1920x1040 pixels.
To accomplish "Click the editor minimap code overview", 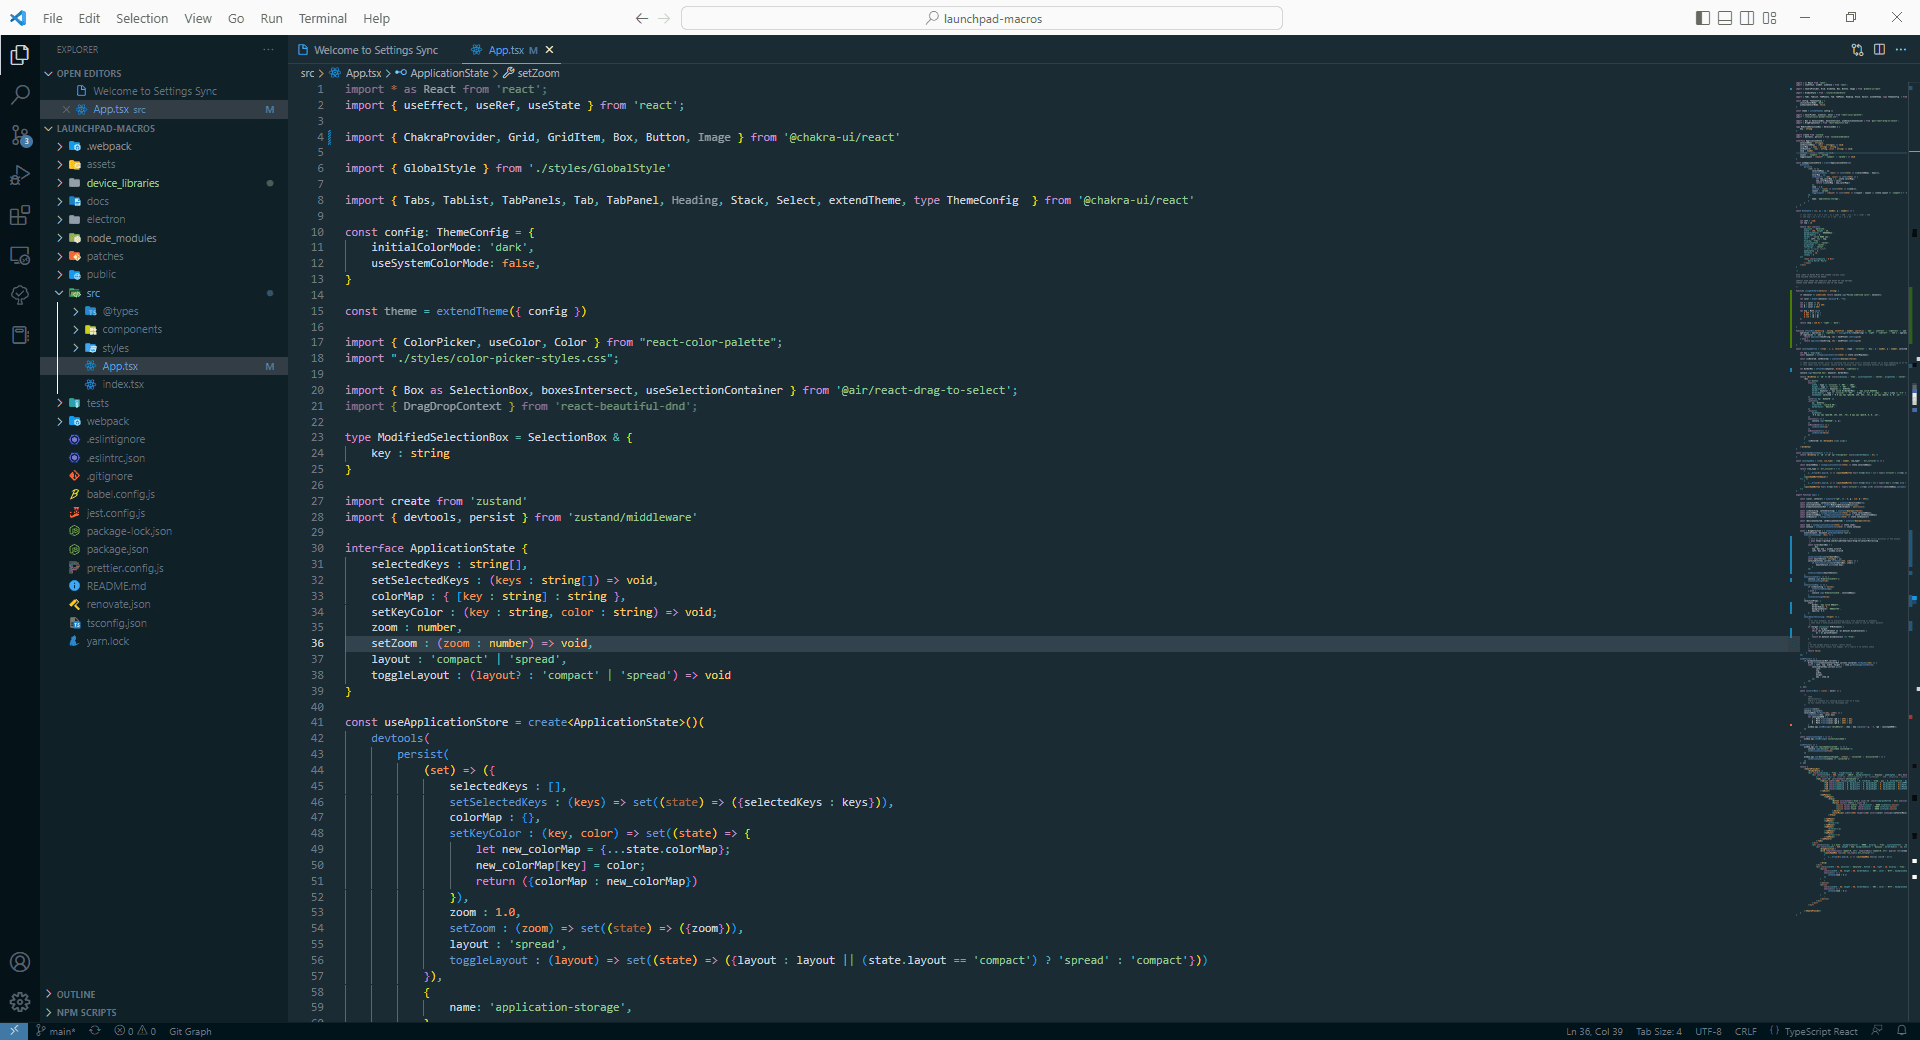I will [x=1850, y=500].
